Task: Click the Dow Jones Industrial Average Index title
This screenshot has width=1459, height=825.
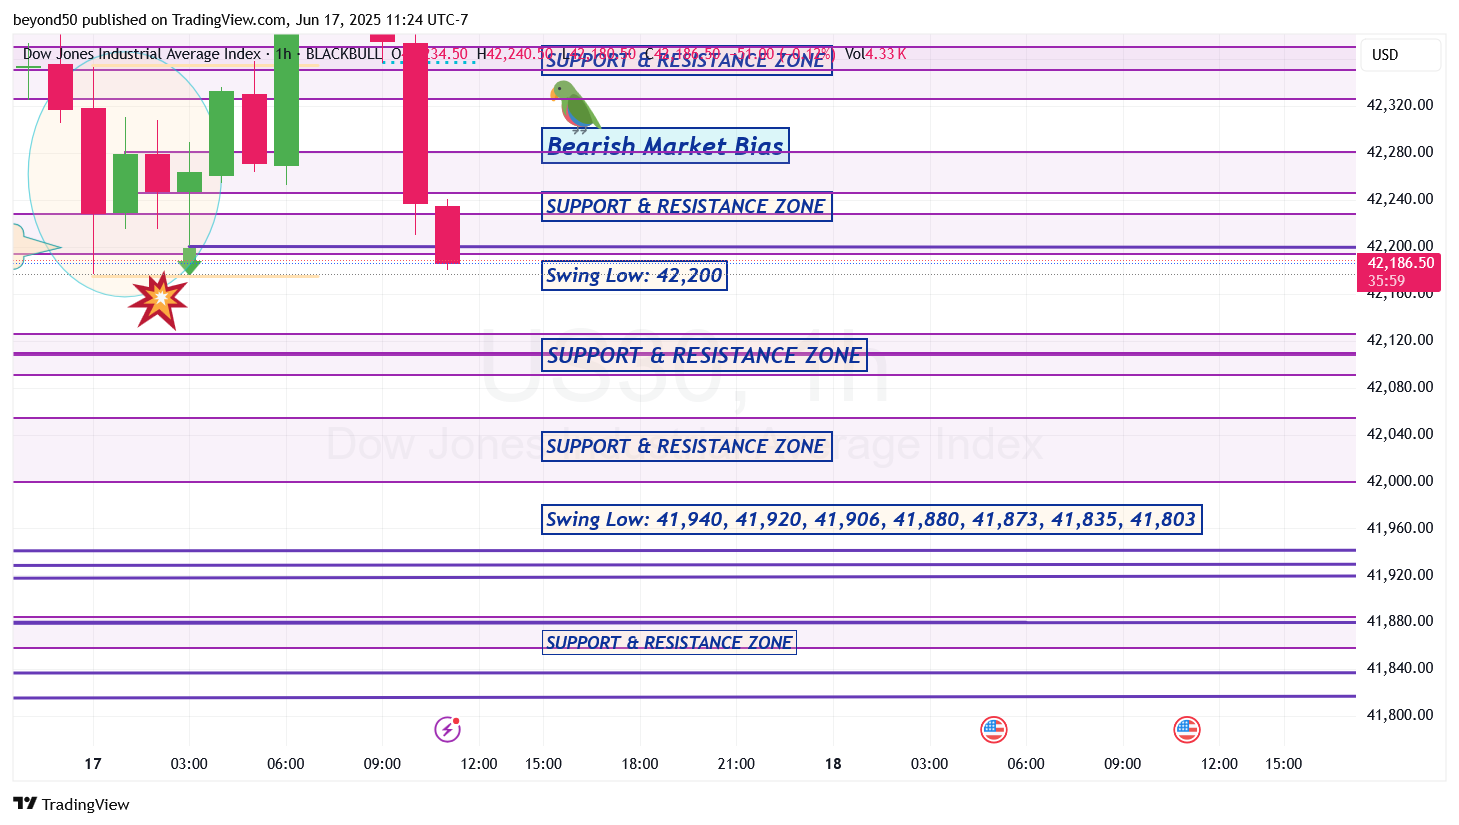Action: point(141,54)
